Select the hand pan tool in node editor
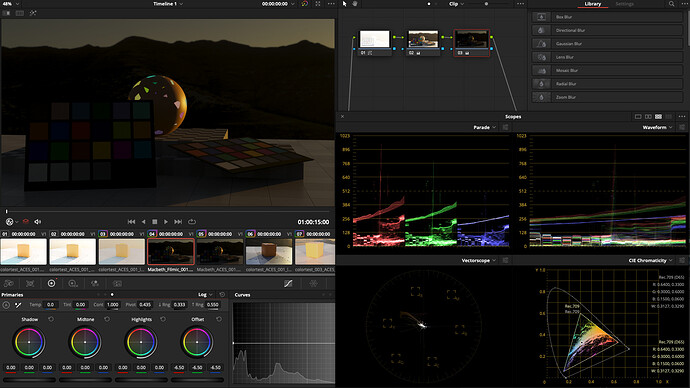The image size is (690, 388). [355, 4]
